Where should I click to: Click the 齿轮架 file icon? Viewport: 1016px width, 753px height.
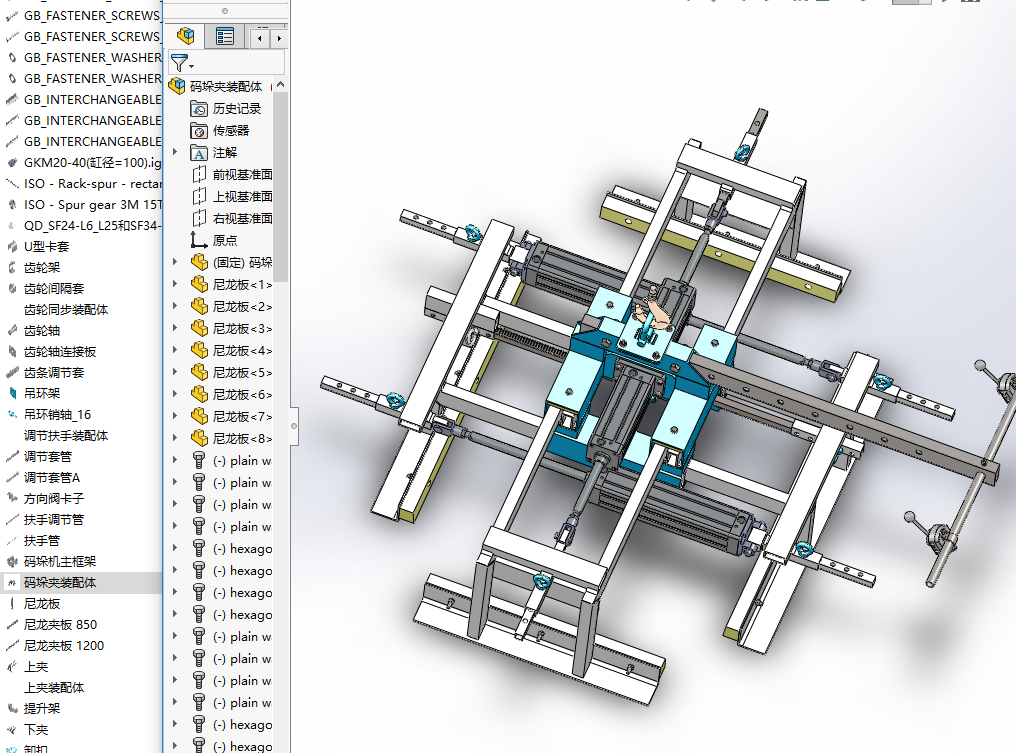[12, 267]
